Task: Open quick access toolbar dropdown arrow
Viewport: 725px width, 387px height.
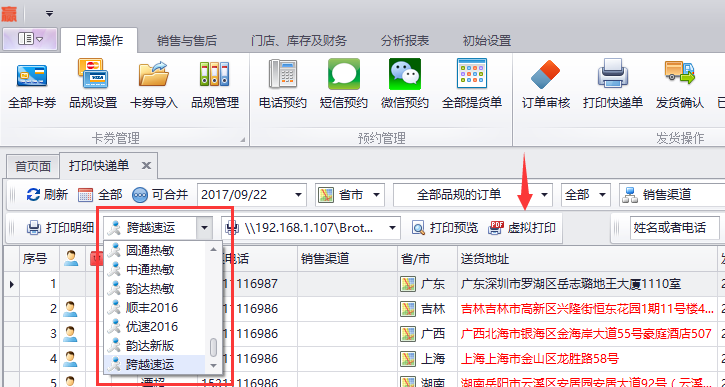Action: point(49,14)
